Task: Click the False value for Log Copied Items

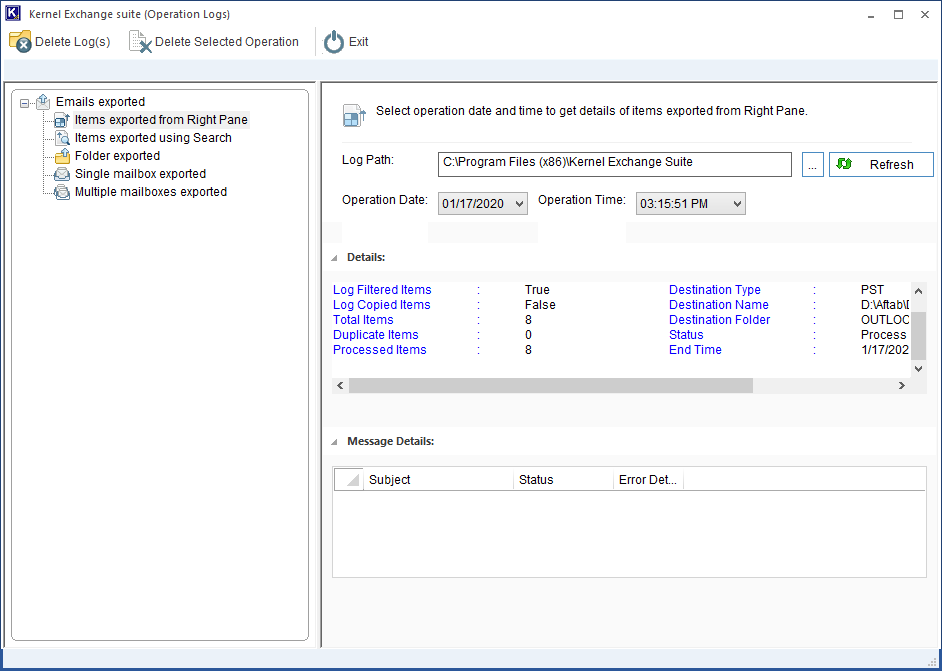Action: coord(540,305)
